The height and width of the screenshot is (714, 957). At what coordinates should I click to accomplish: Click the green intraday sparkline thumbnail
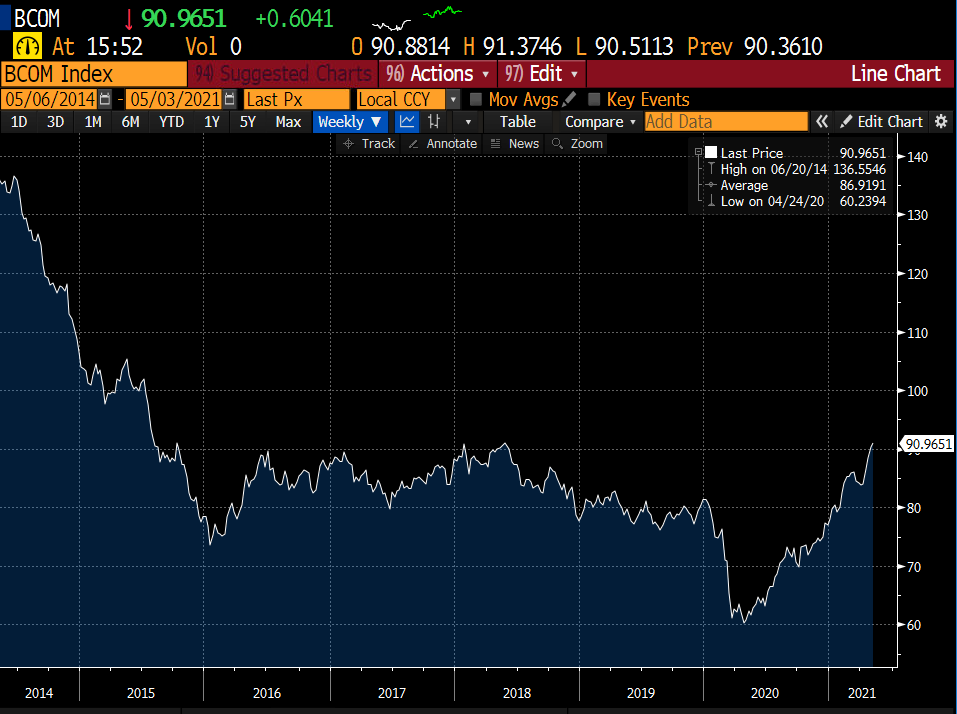[443, 12]
